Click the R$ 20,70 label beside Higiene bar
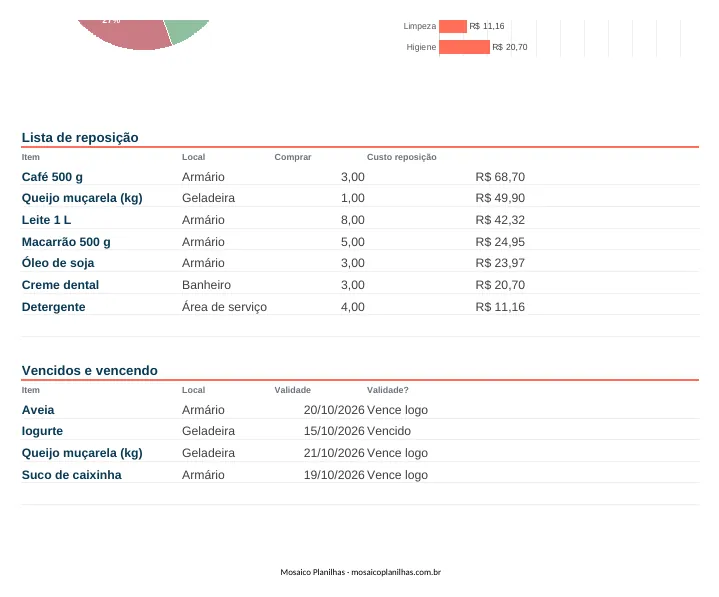Viewport: 719px width, 597px height. tap(509, 47)
